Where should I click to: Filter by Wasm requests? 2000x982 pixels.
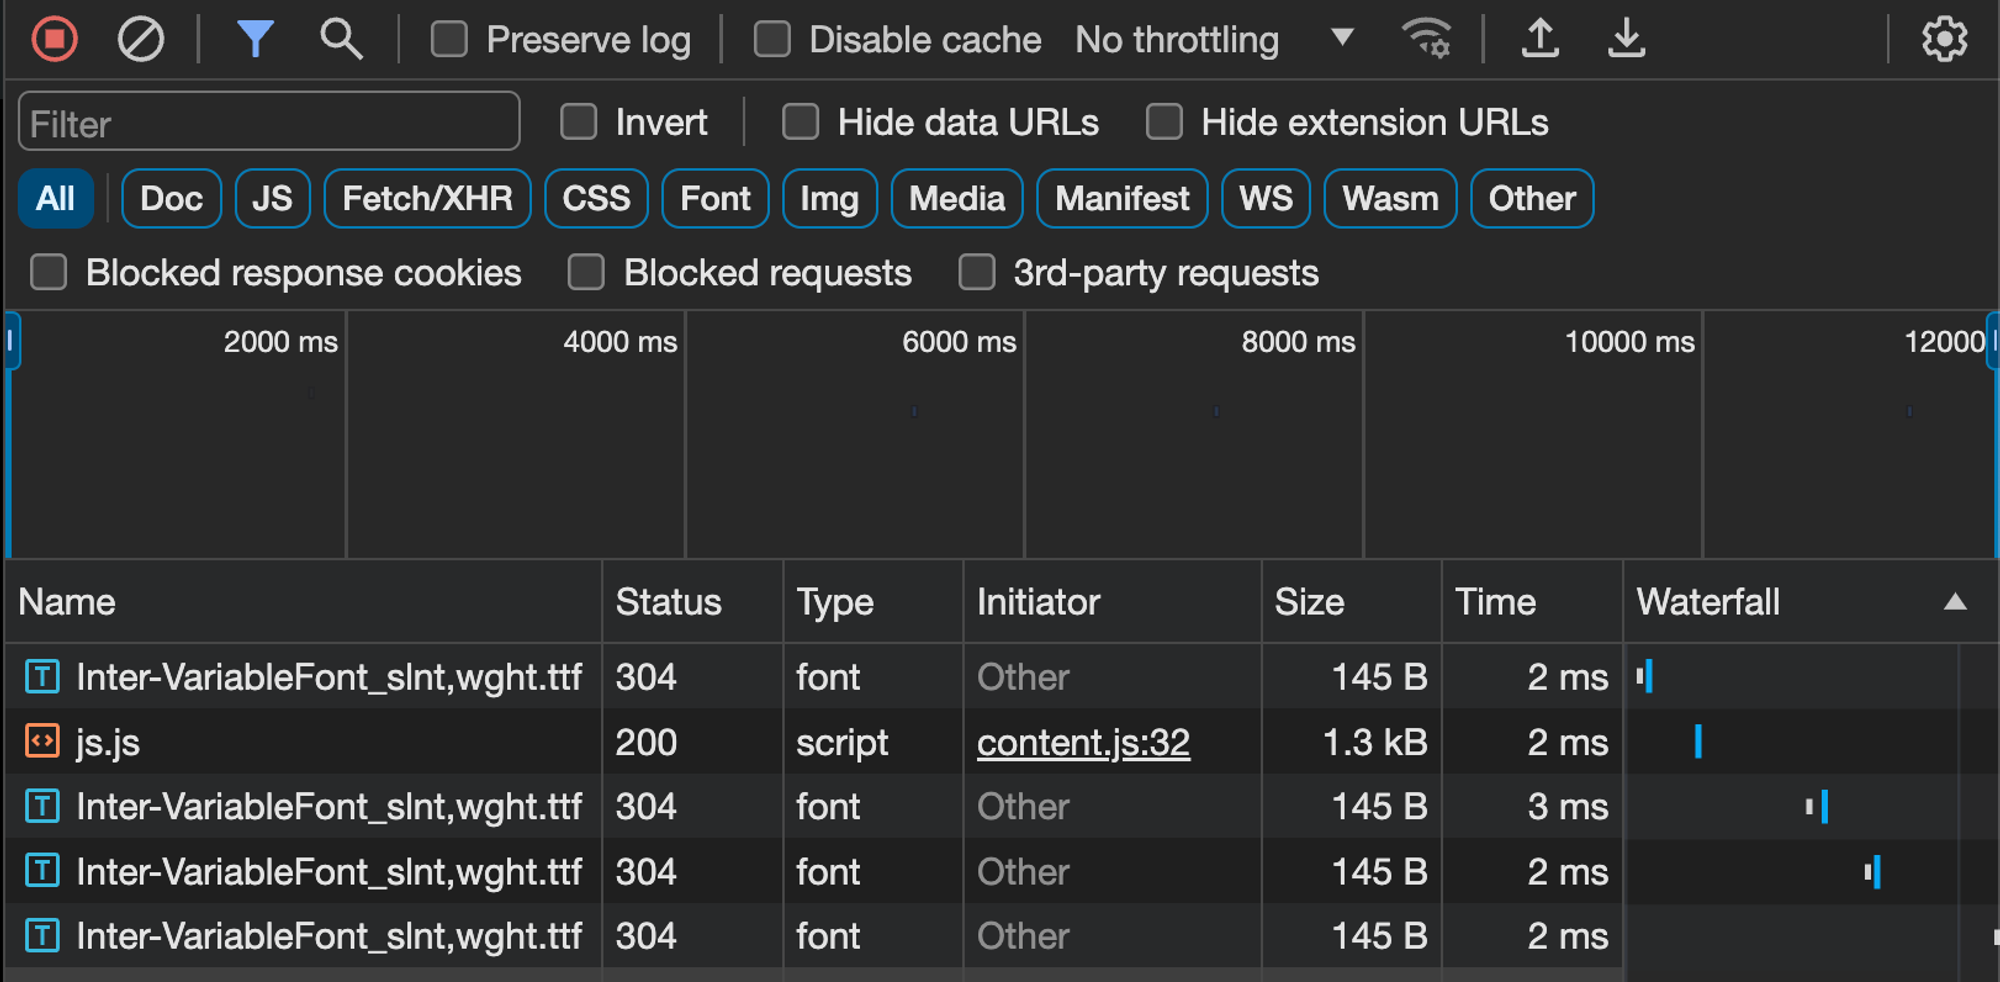coord(1390,198)
